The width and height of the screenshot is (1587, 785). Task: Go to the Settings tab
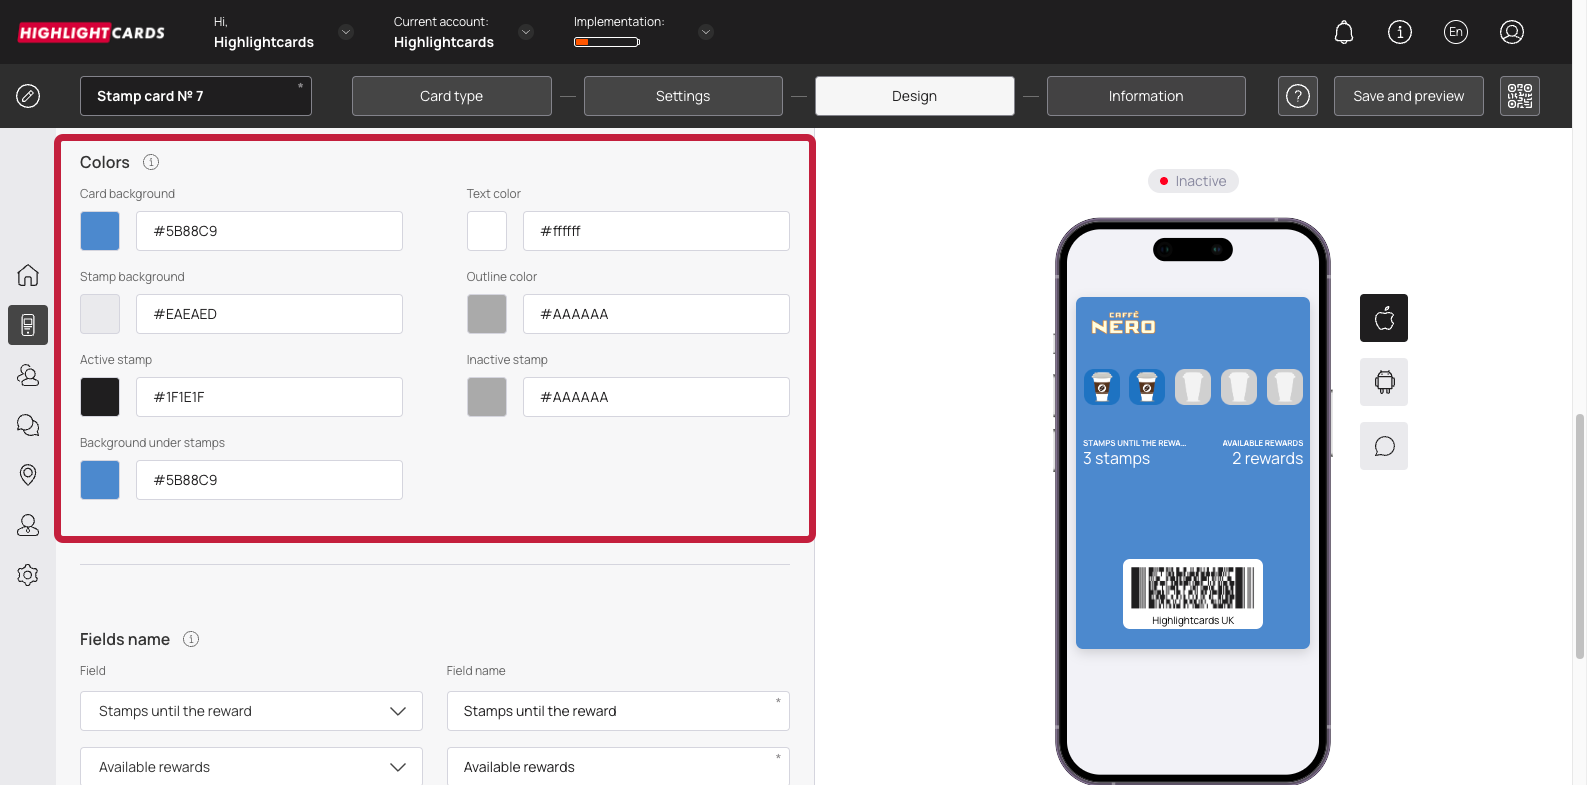point(683,96)
